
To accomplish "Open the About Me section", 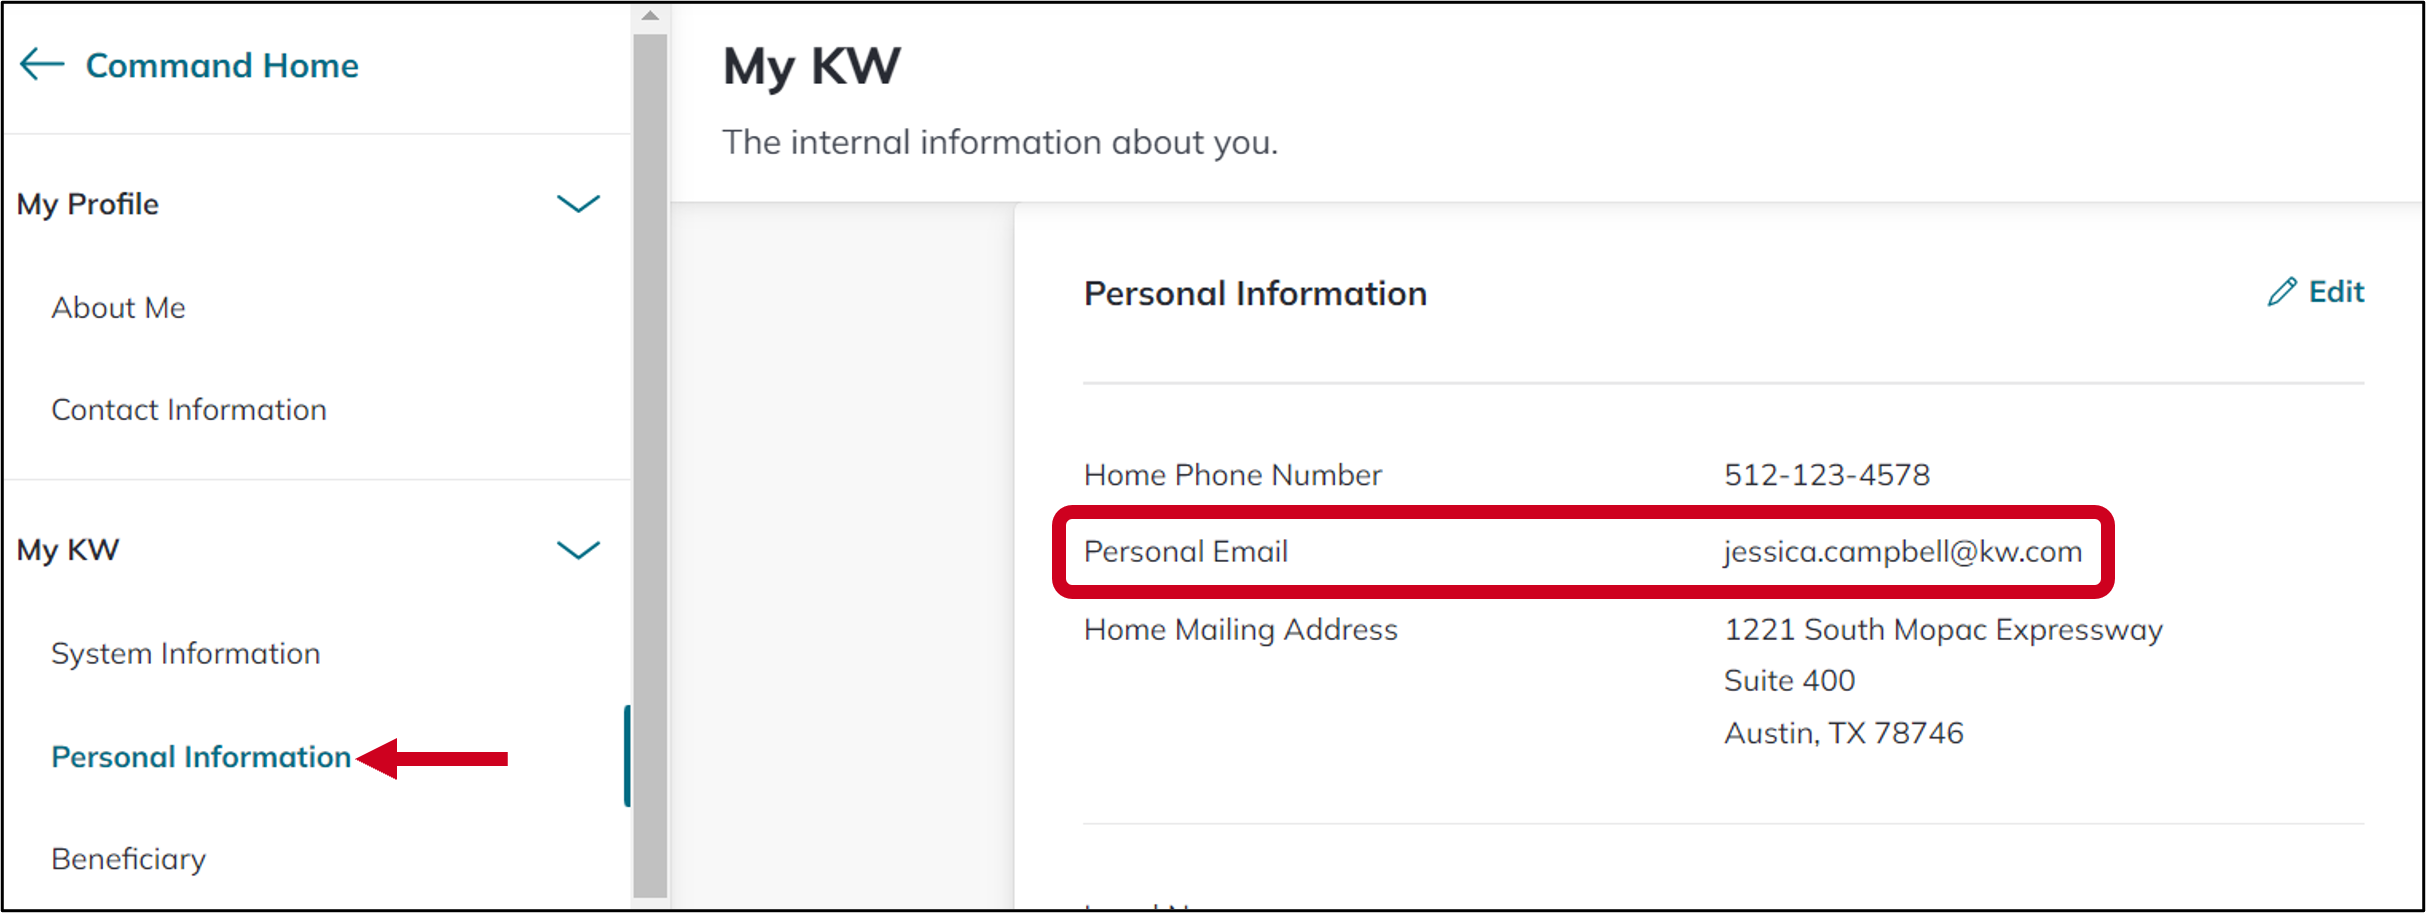I will point(118,308).
